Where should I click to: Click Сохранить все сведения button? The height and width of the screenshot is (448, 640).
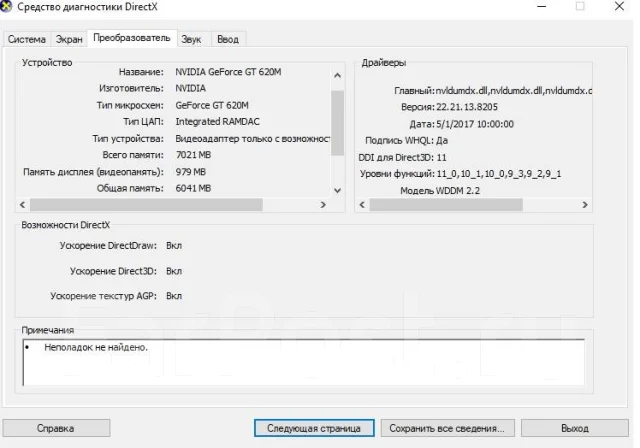(x=447, y=428)
